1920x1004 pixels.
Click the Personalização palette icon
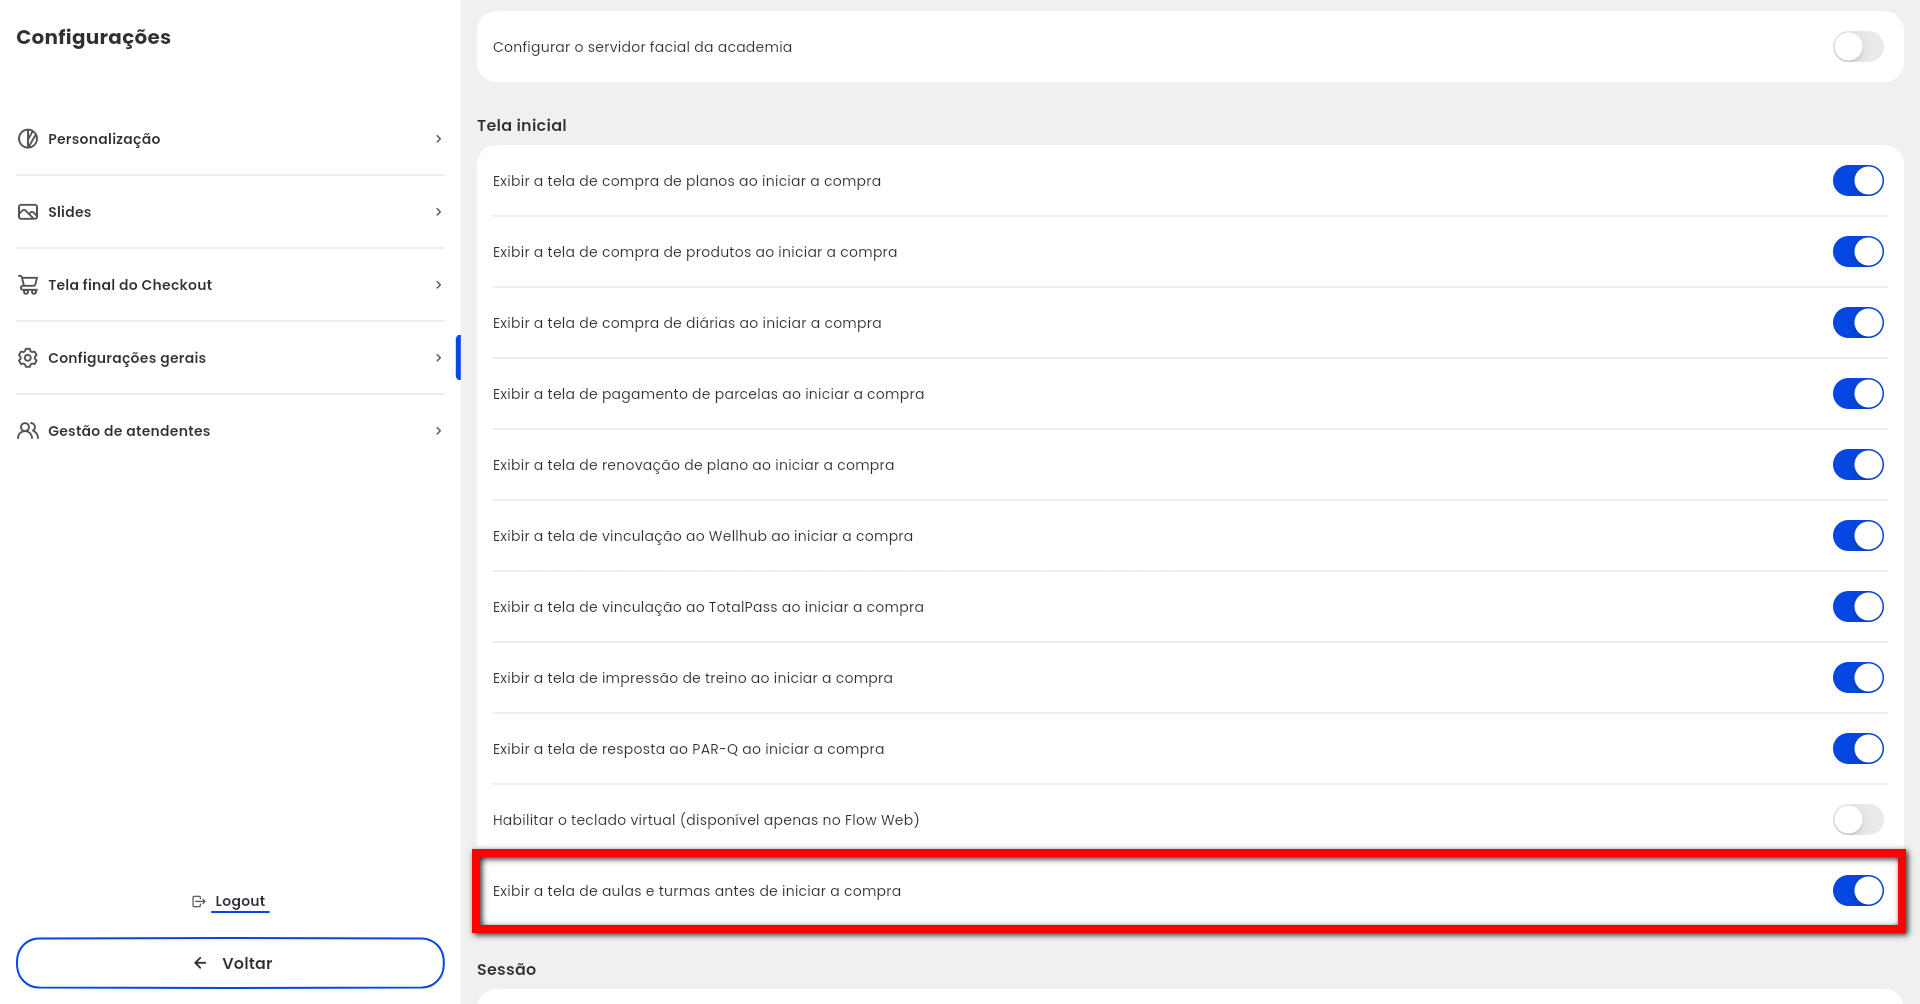pos(28,139)
